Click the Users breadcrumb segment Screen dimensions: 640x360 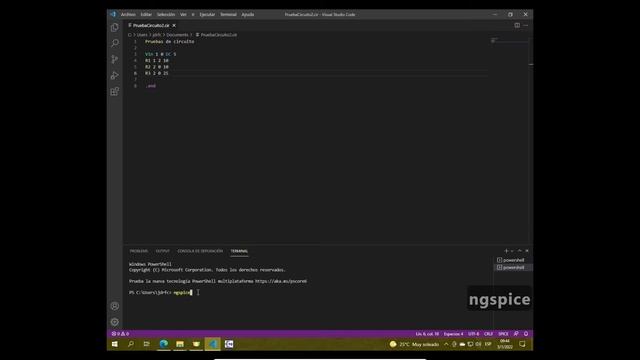coord(142,35)
